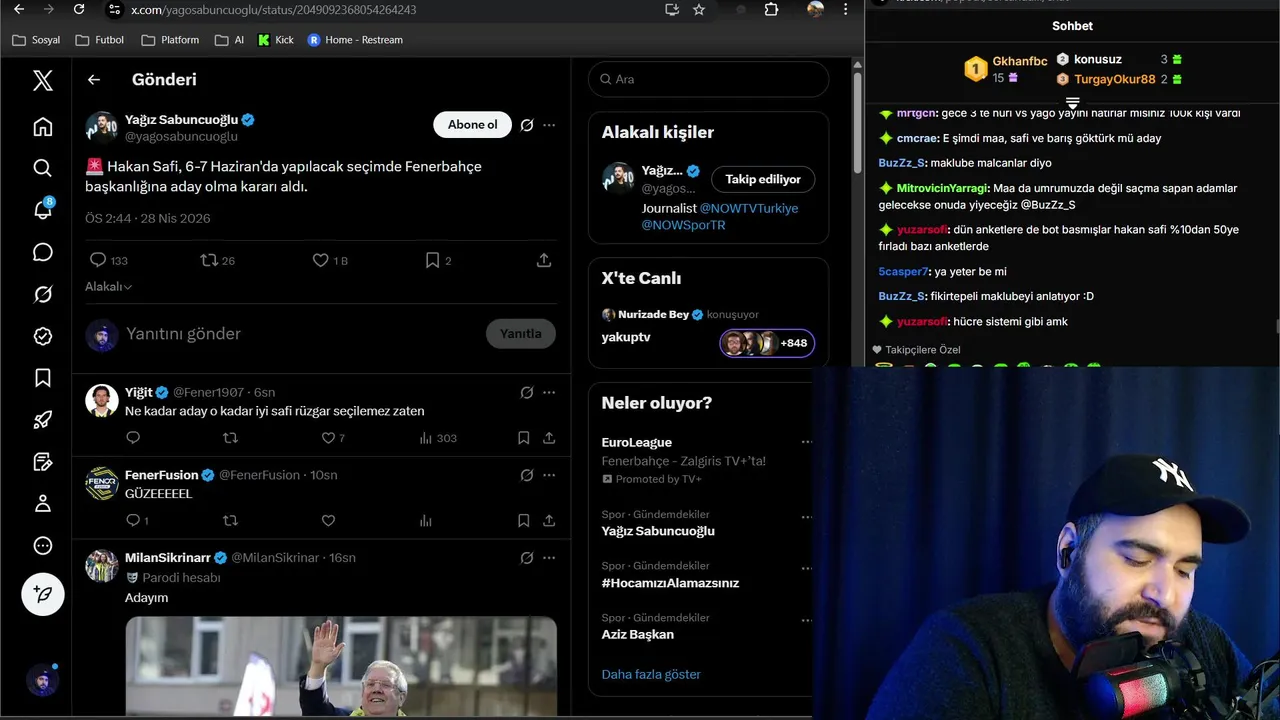
Task: Open Kick bookmark in bookmarks bar
Action: click(x=276, y=40)
